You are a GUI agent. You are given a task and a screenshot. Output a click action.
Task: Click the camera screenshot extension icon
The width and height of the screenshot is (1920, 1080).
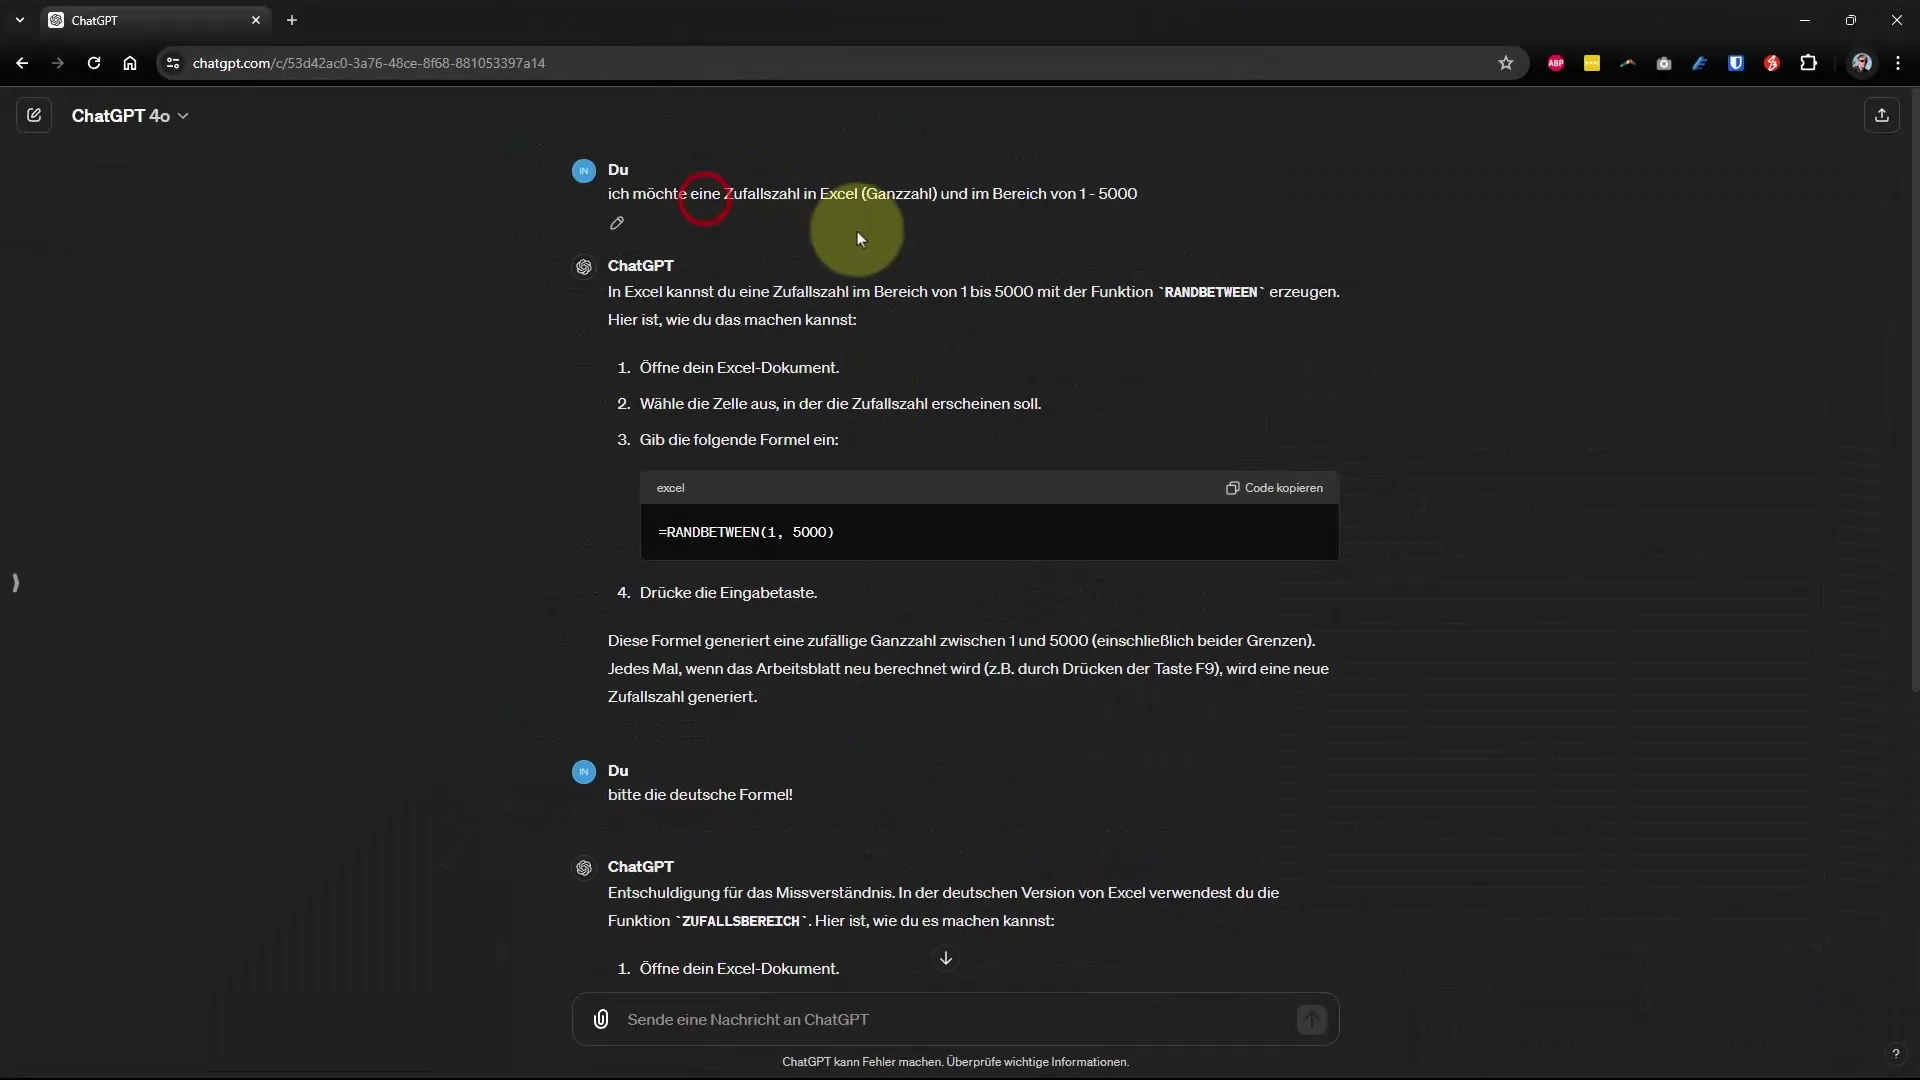[1664, 63]
